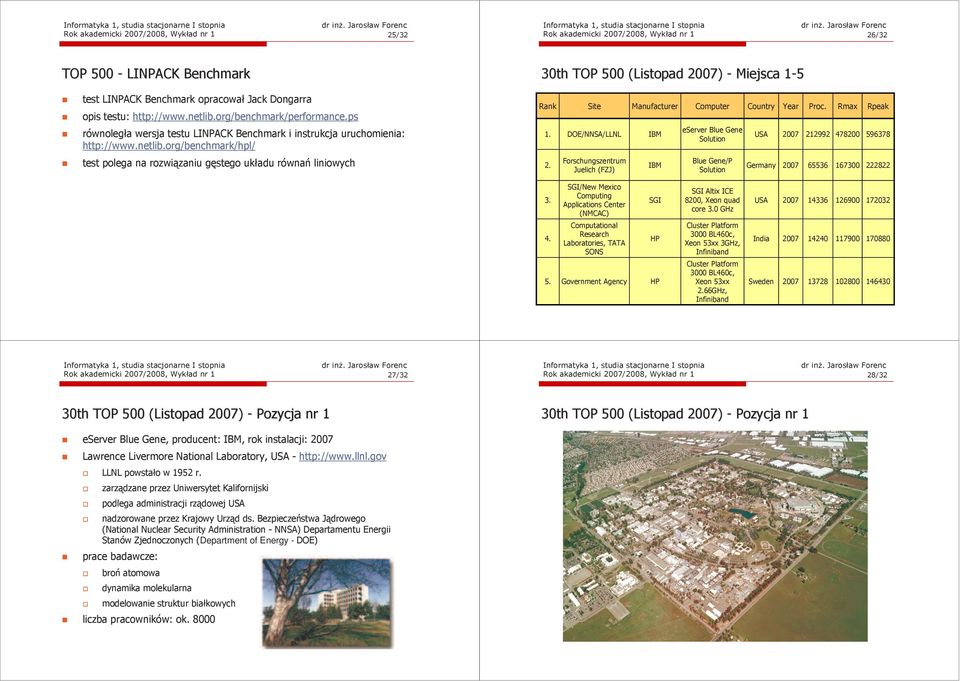Select sub-bullet 'zarządzane przez Uniwersytet Kalifornijski'
The height and width of the screenshot is (681, 960).
pos(185,488)
